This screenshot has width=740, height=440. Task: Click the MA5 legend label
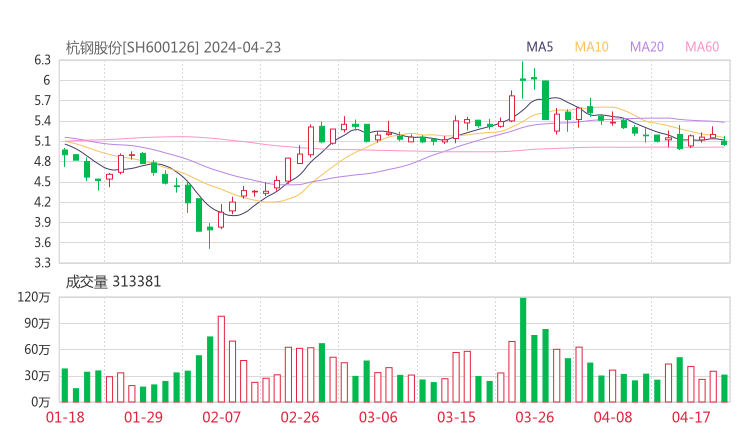pos(539,47)
